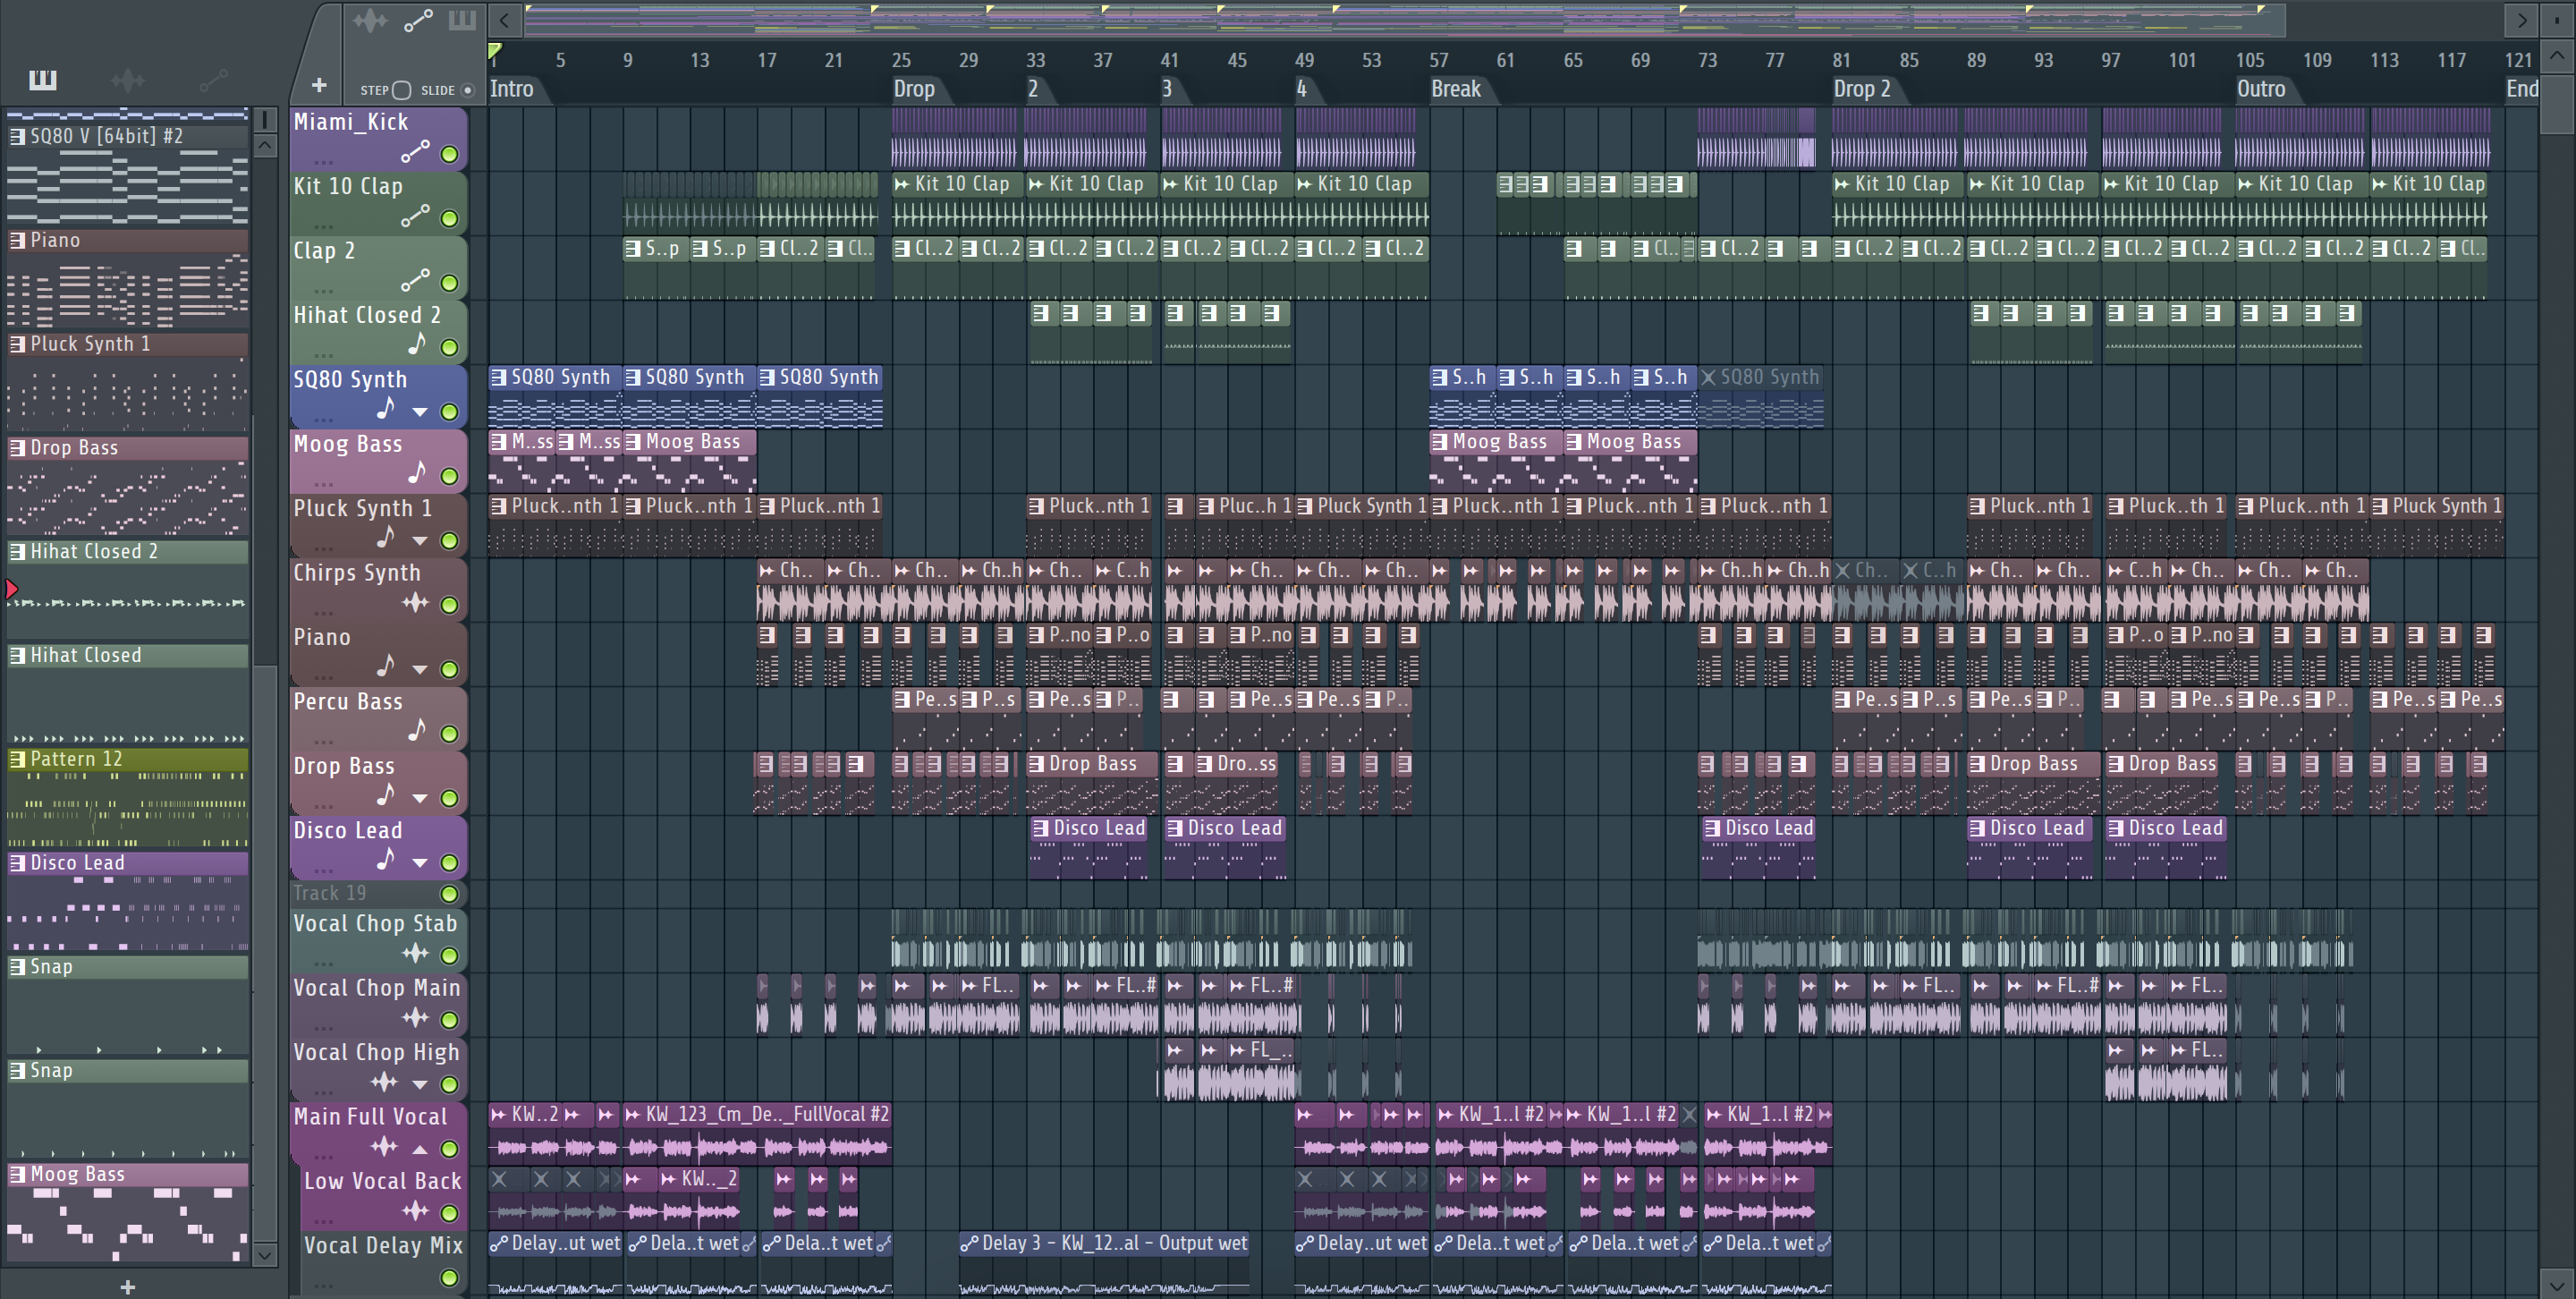Expand the SQ80 Synth track group arrow
2576x1299 pixels.
click(x=420, y=412)
